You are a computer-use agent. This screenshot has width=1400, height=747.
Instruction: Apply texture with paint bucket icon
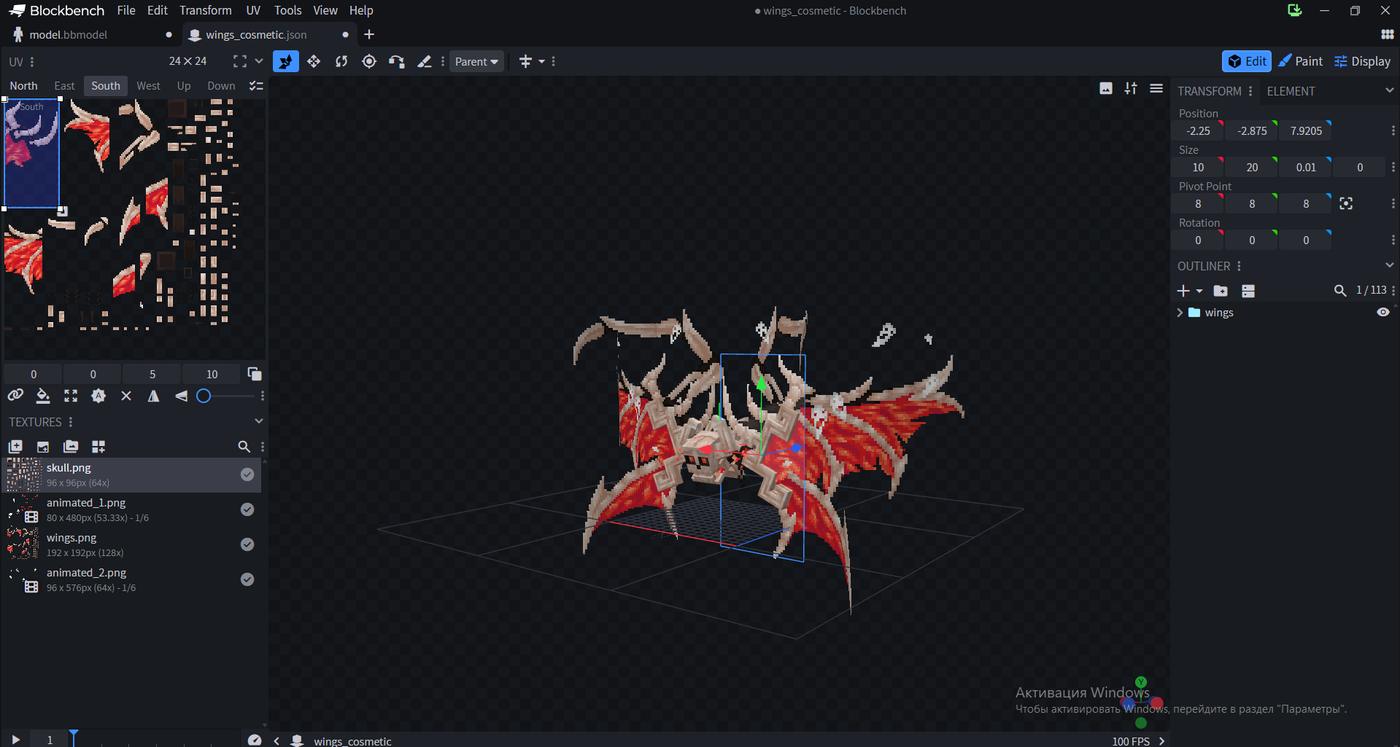[x=43, y=396]
